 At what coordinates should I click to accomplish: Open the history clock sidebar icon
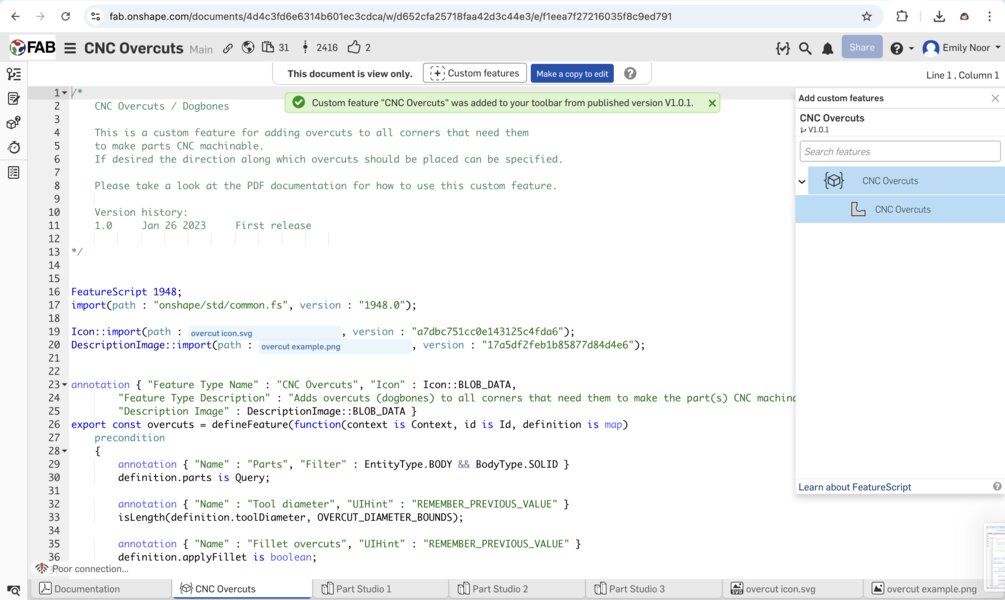13,147
